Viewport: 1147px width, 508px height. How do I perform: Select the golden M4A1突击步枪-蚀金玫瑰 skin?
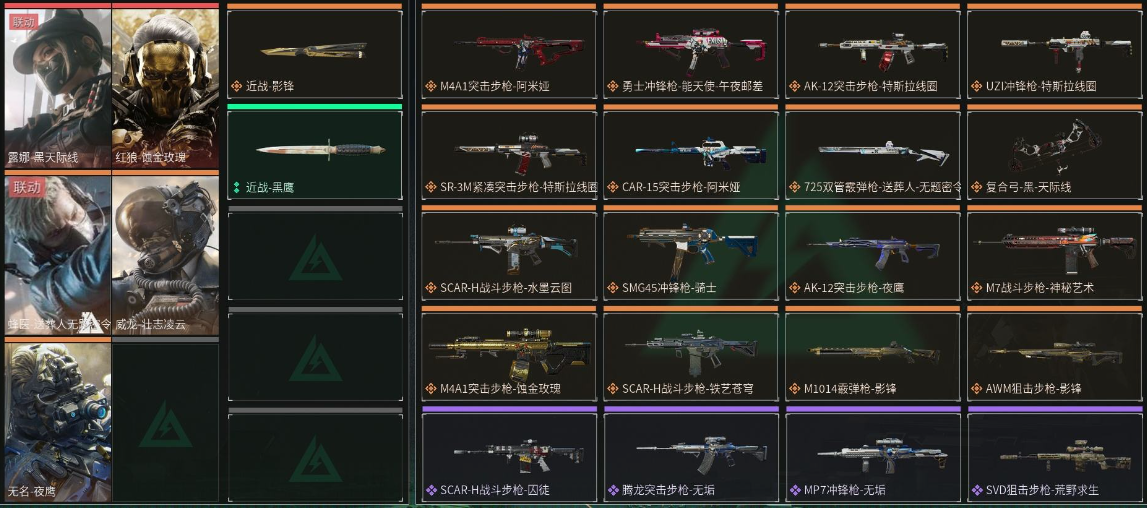coord(509,355)
